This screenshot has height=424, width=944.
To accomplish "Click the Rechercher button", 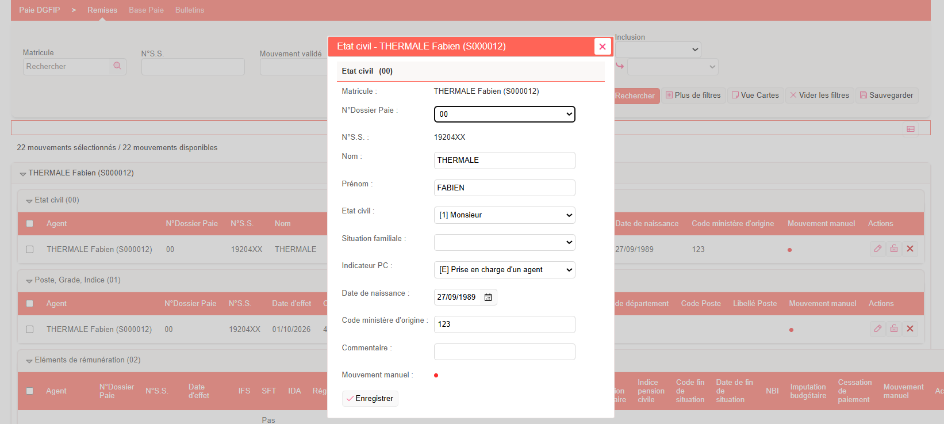I will point(636,95).
